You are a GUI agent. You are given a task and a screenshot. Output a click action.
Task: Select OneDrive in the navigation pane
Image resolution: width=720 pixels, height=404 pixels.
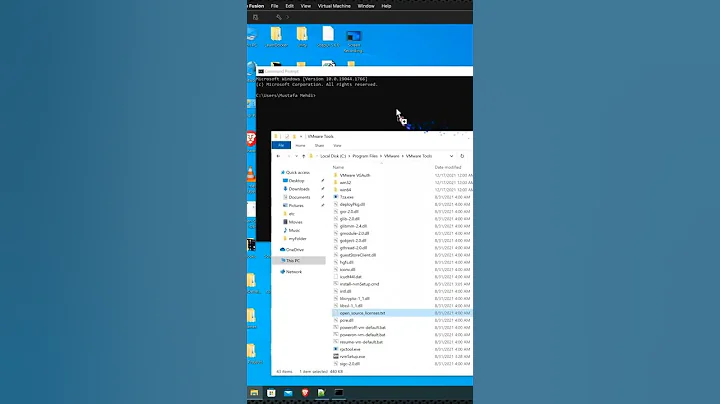[295, 250]
